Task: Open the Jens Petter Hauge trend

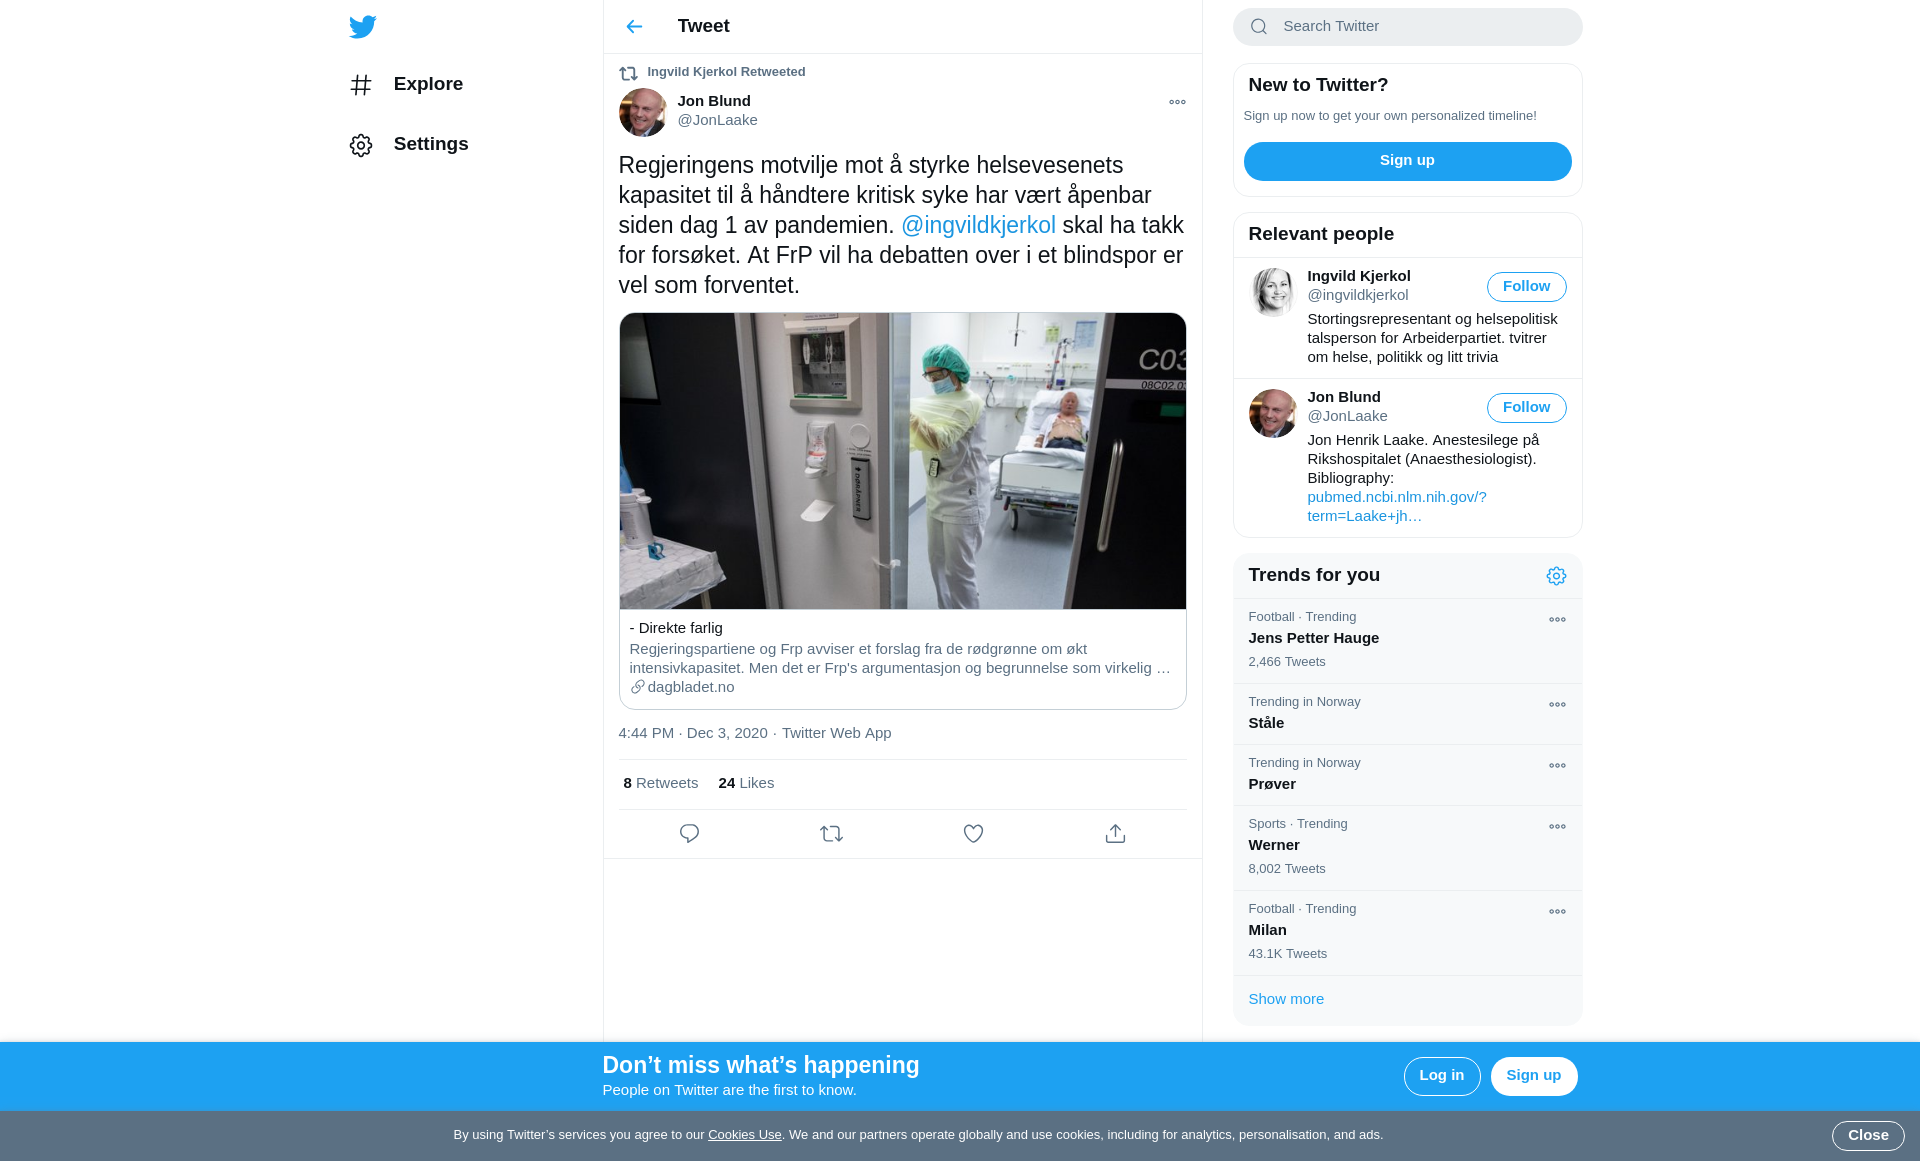Action: 1407,641
